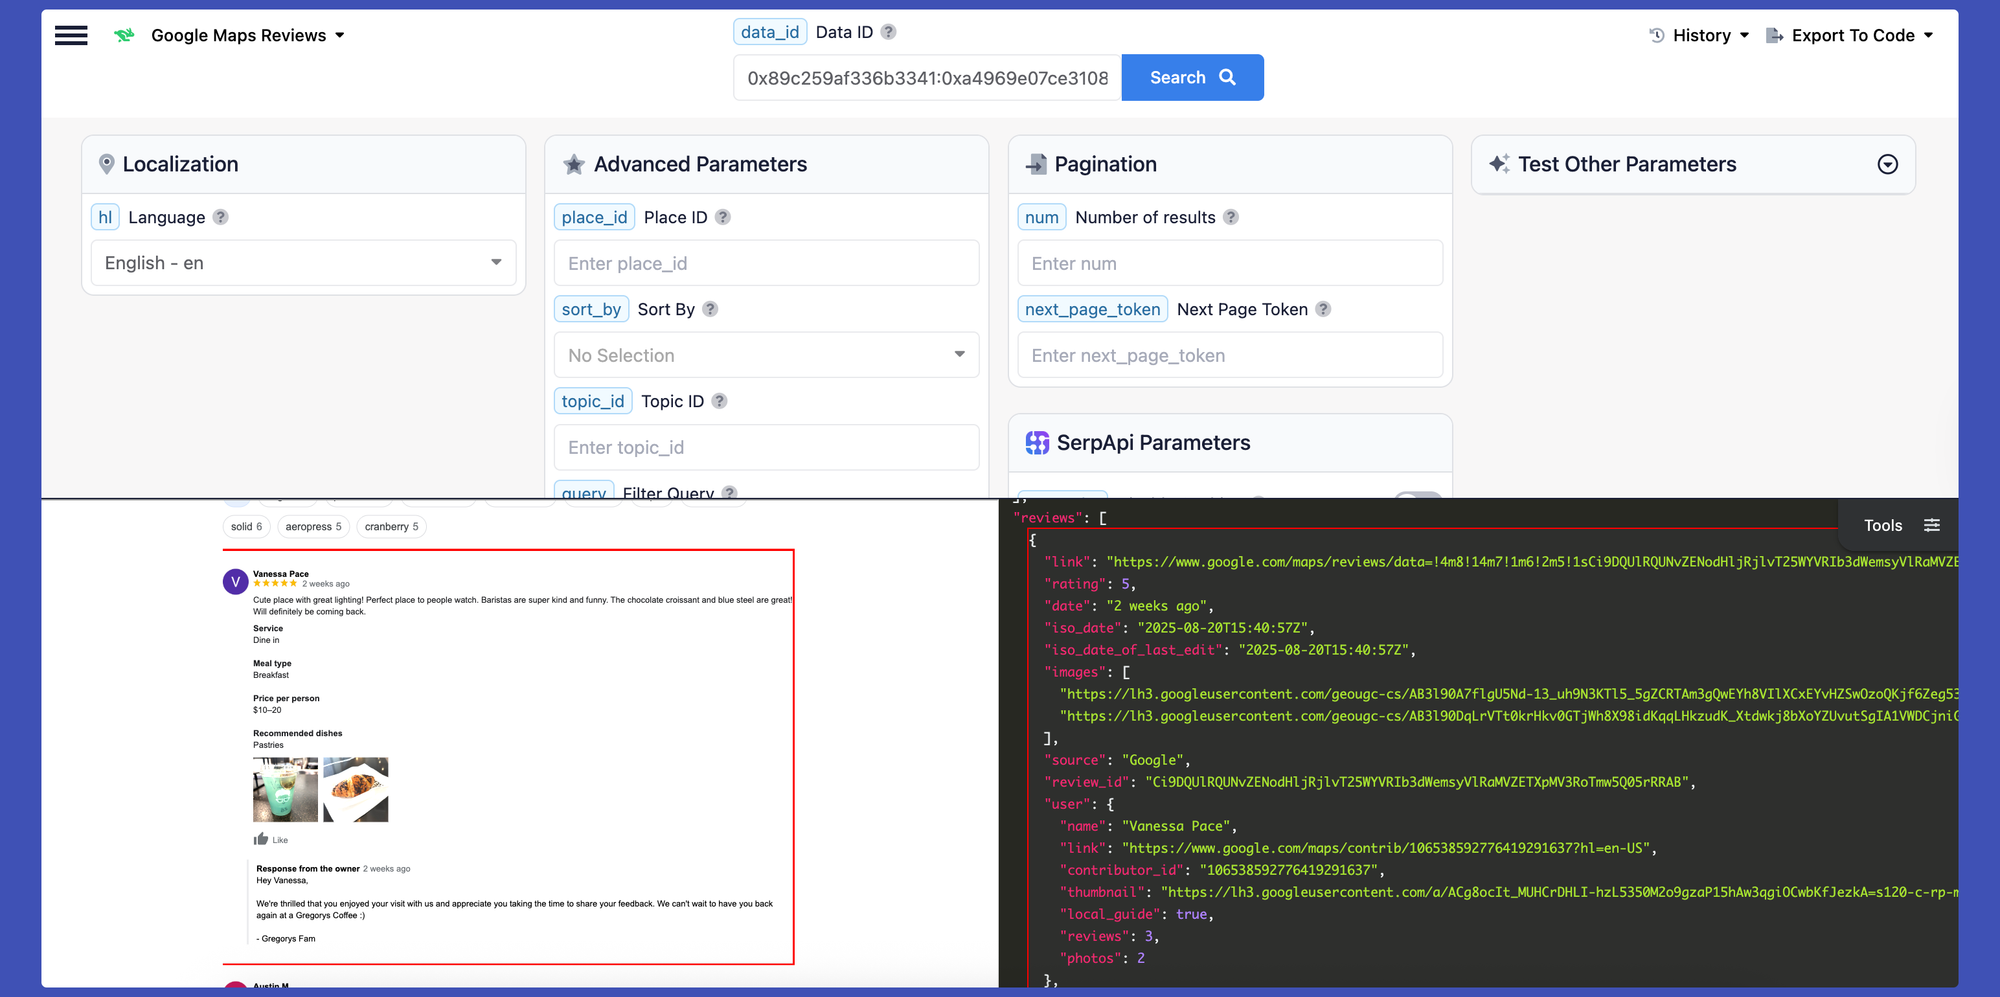
Task: Click the green SerpApi logo icon
Action: pyautogui.click(x=124, y=36)
